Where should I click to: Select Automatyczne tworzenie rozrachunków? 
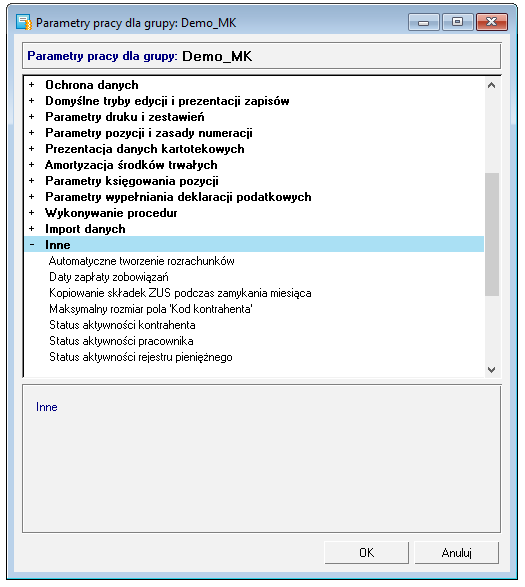pos(142,261)
